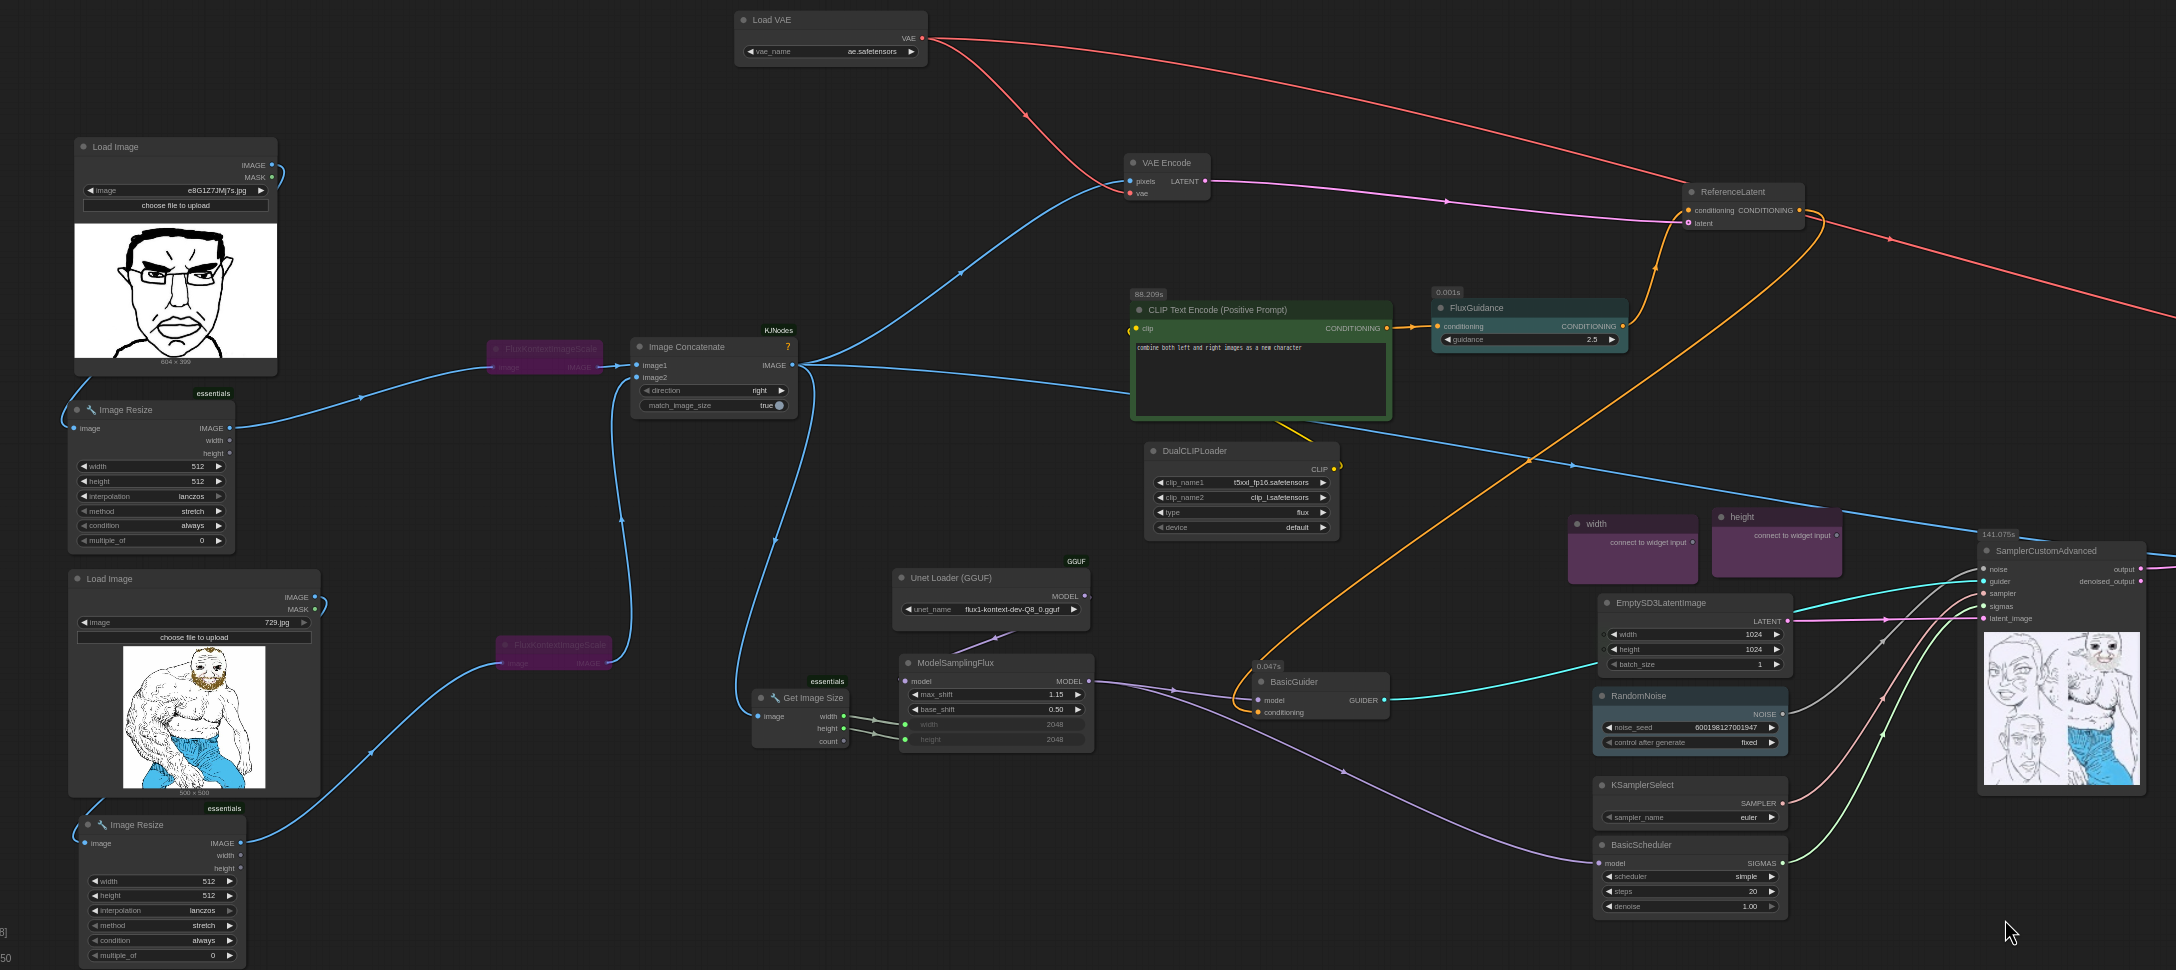This screenshot has height=970, width=2176.
Task: Collapse the purple height node using its dot
Action: 1721,517
